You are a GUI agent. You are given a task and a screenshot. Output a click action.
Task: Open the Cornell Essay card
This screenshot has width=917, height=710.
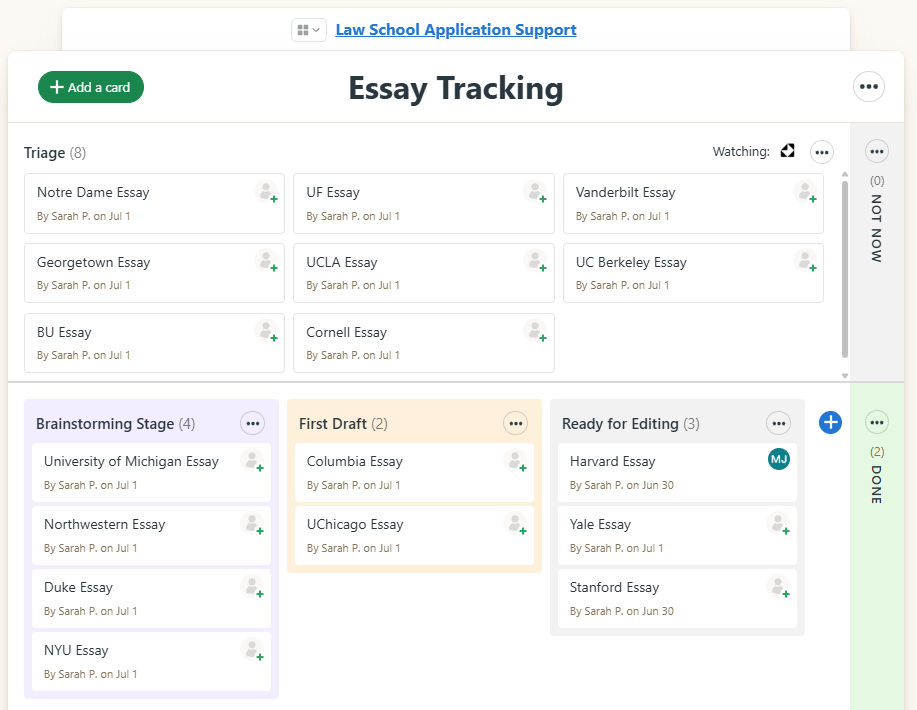(423, 343)
